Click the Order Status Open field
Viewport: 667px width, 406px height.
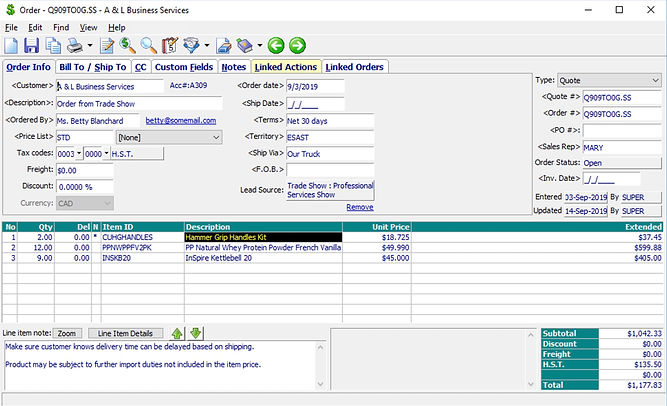622,163
